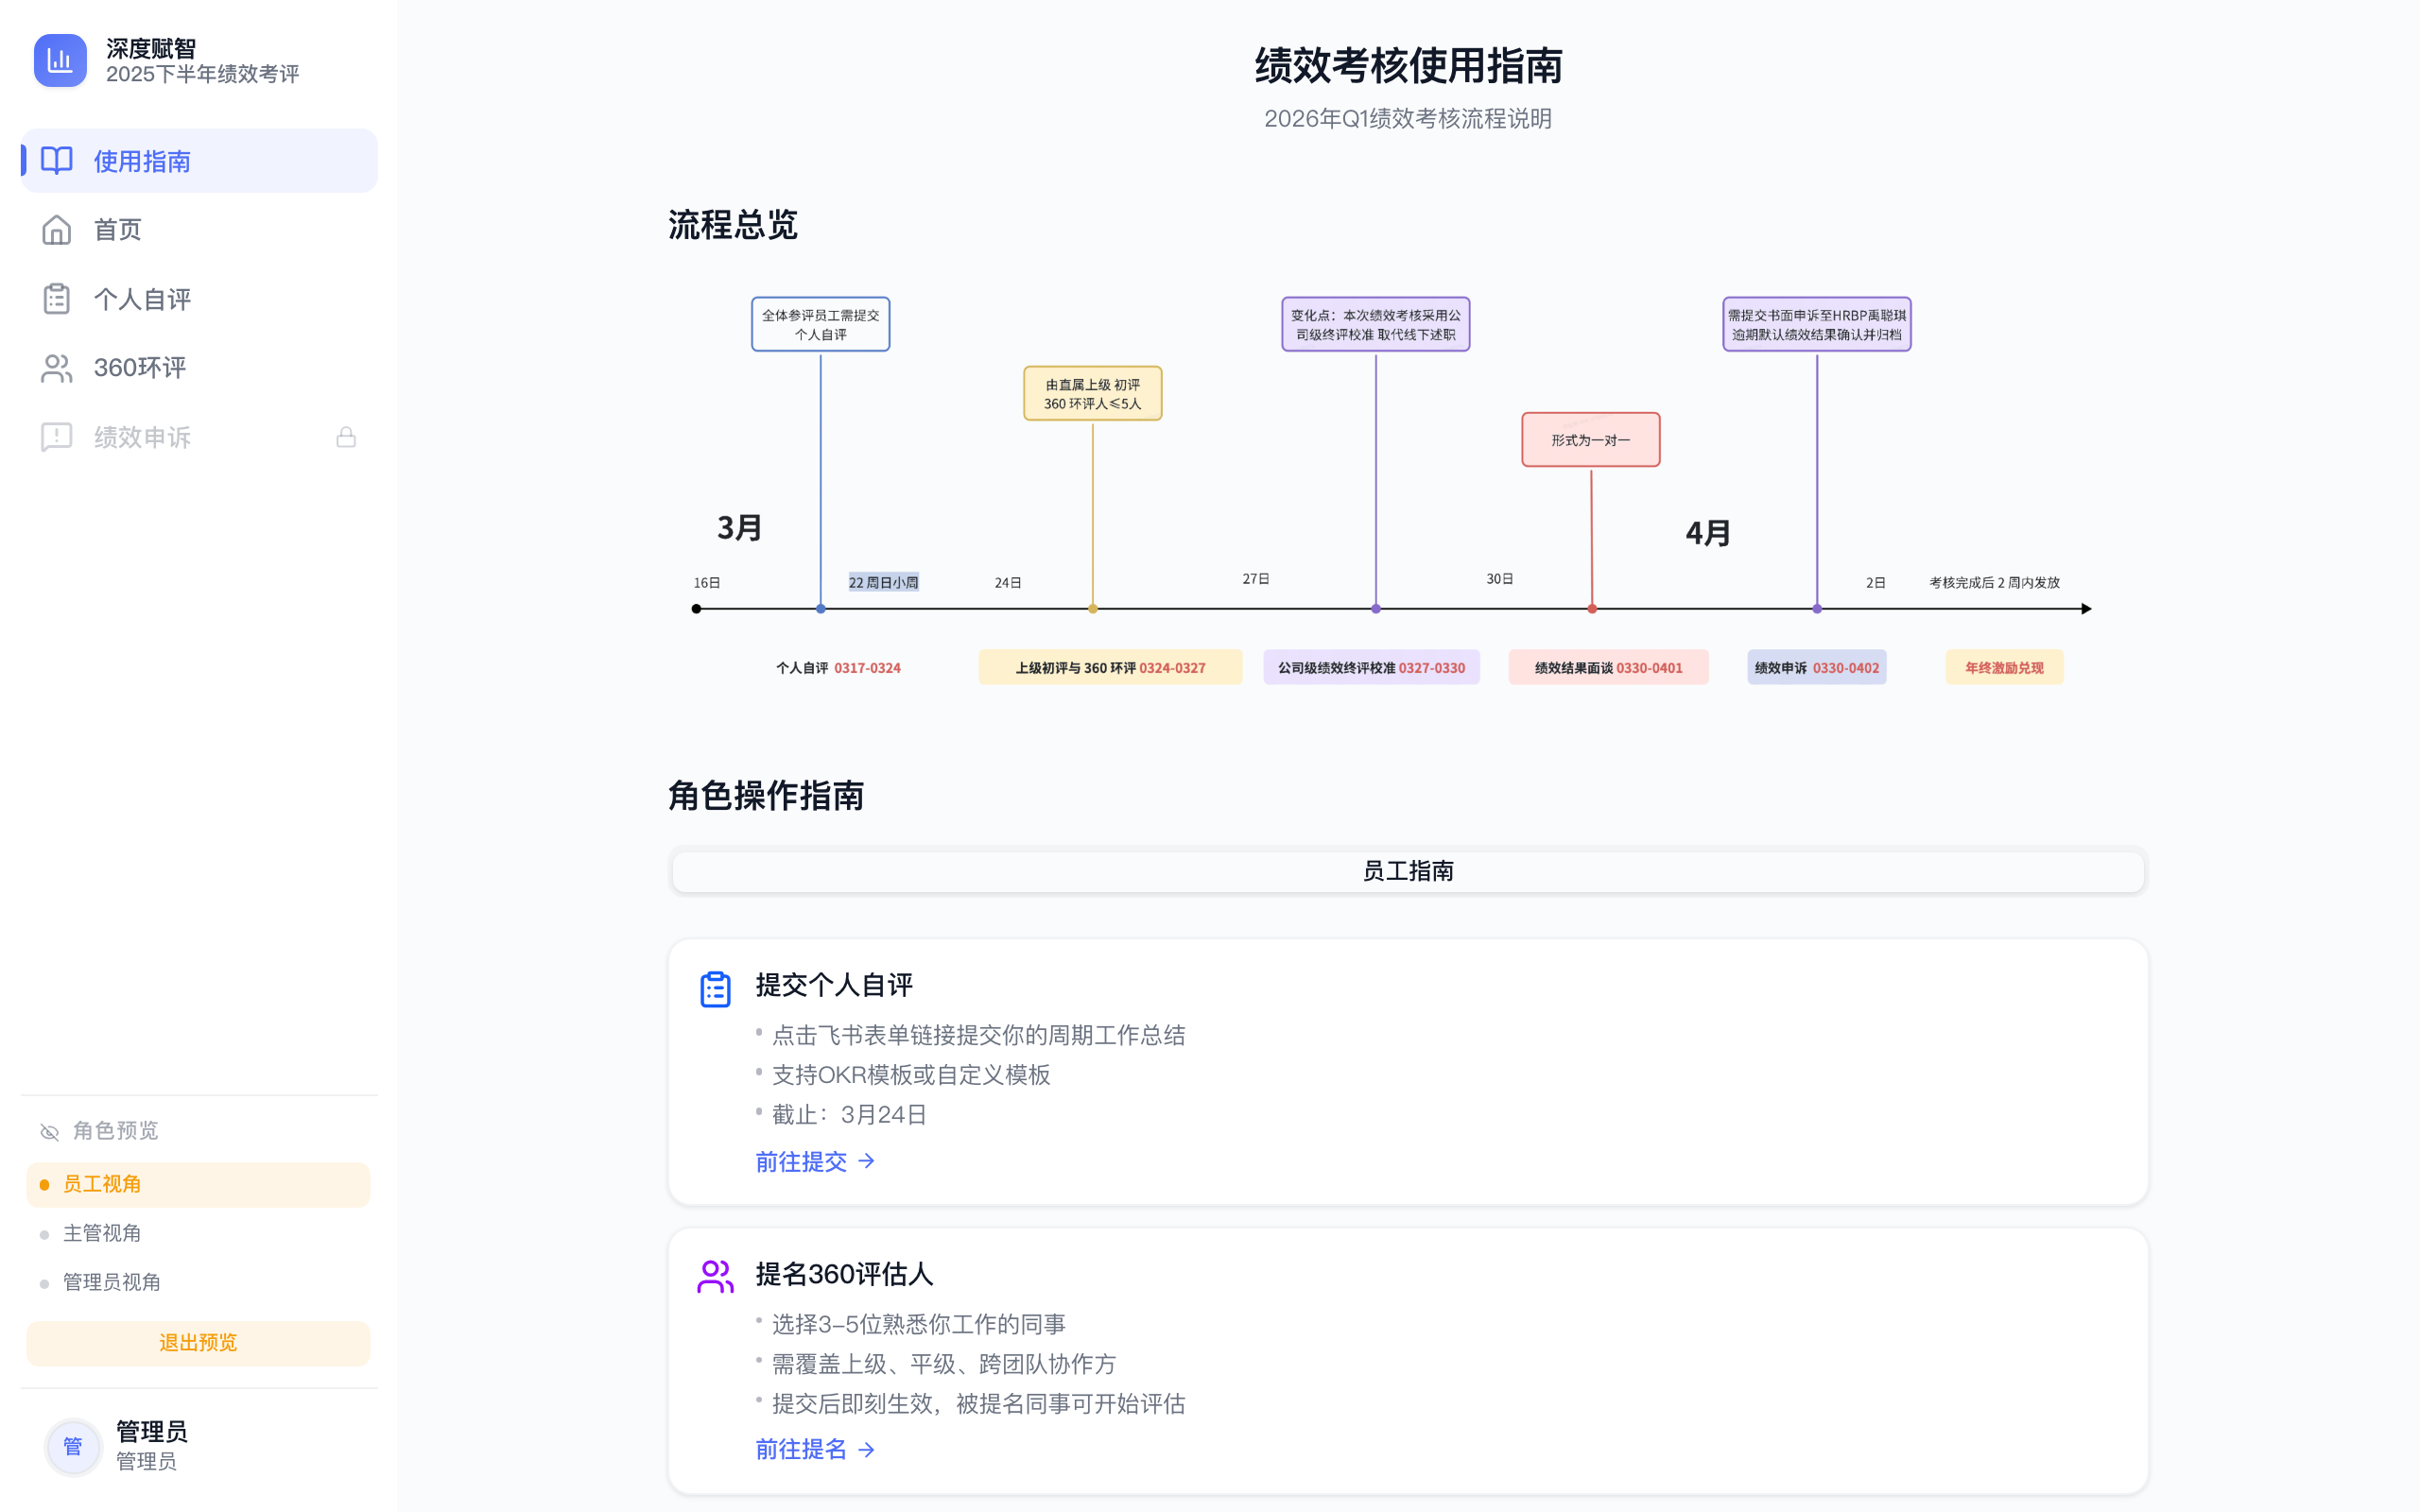Open the 使用指南 book icon in sidebar

tap(57, 161)
